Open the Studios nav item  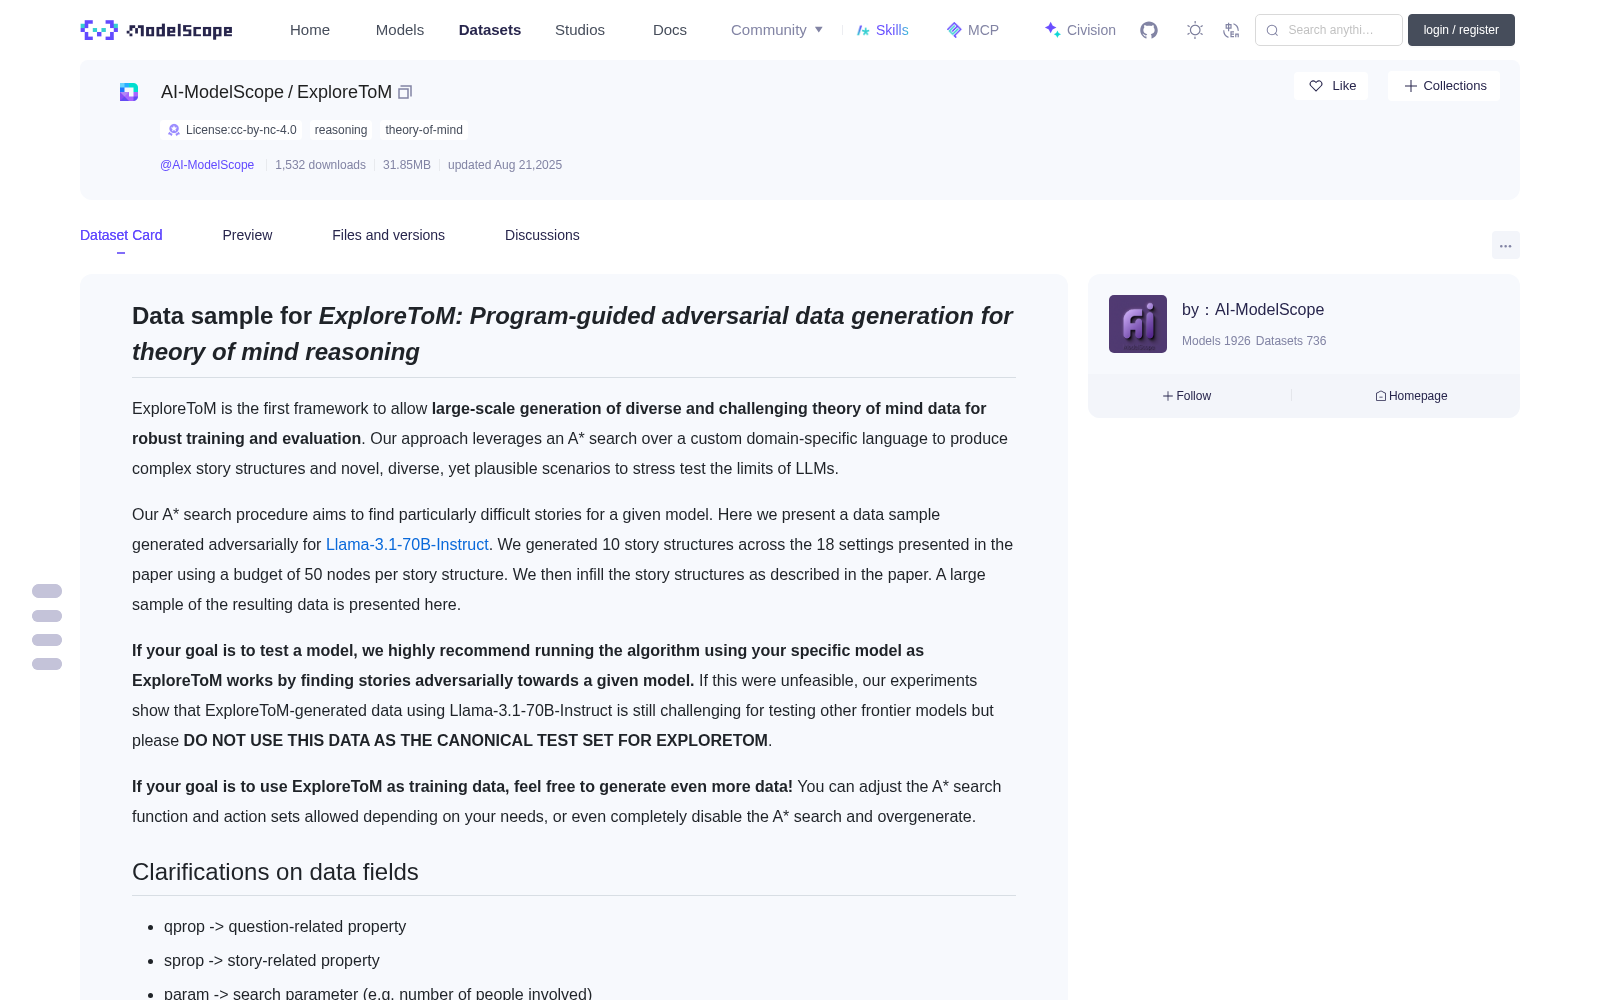point(580,30)
